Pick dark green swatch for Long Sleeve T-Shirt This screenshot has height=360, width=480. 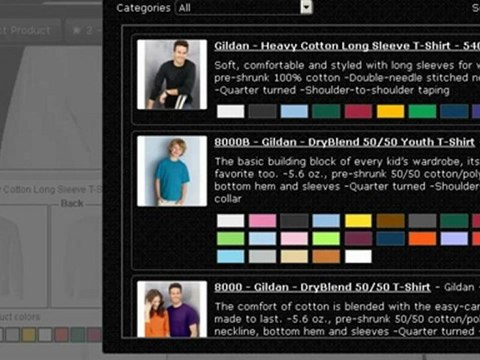326,111
